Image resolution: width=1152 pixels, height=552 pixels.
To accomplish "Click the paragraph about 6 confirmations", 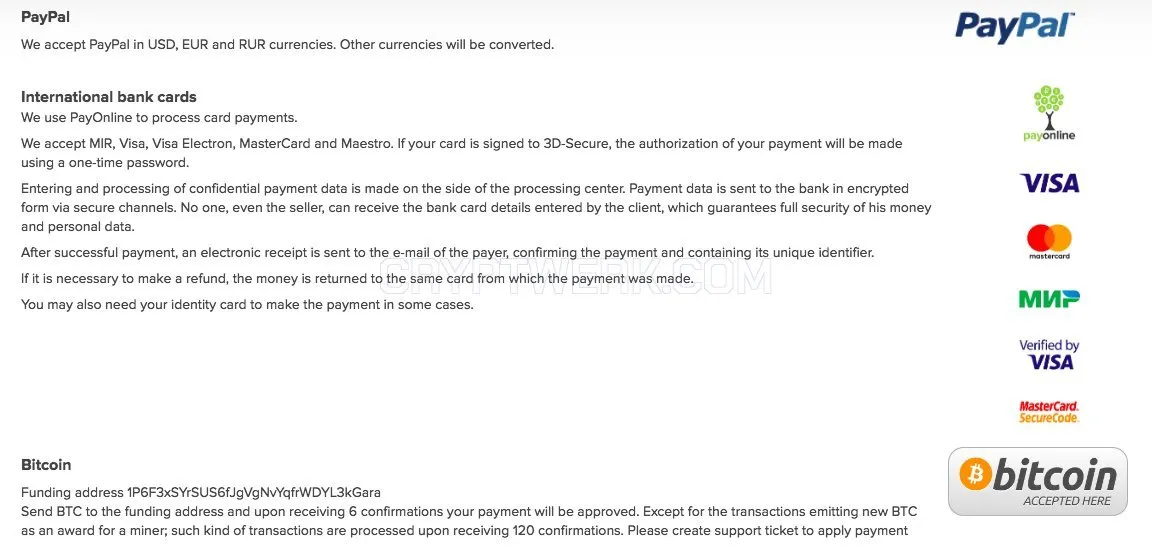I will coord(469,520).
